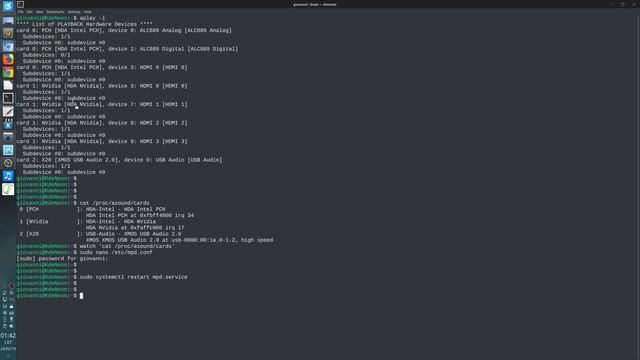The height and width of the screenshot is (360, 640).
Task: Open the View menu
Action: tap(39, 12)
